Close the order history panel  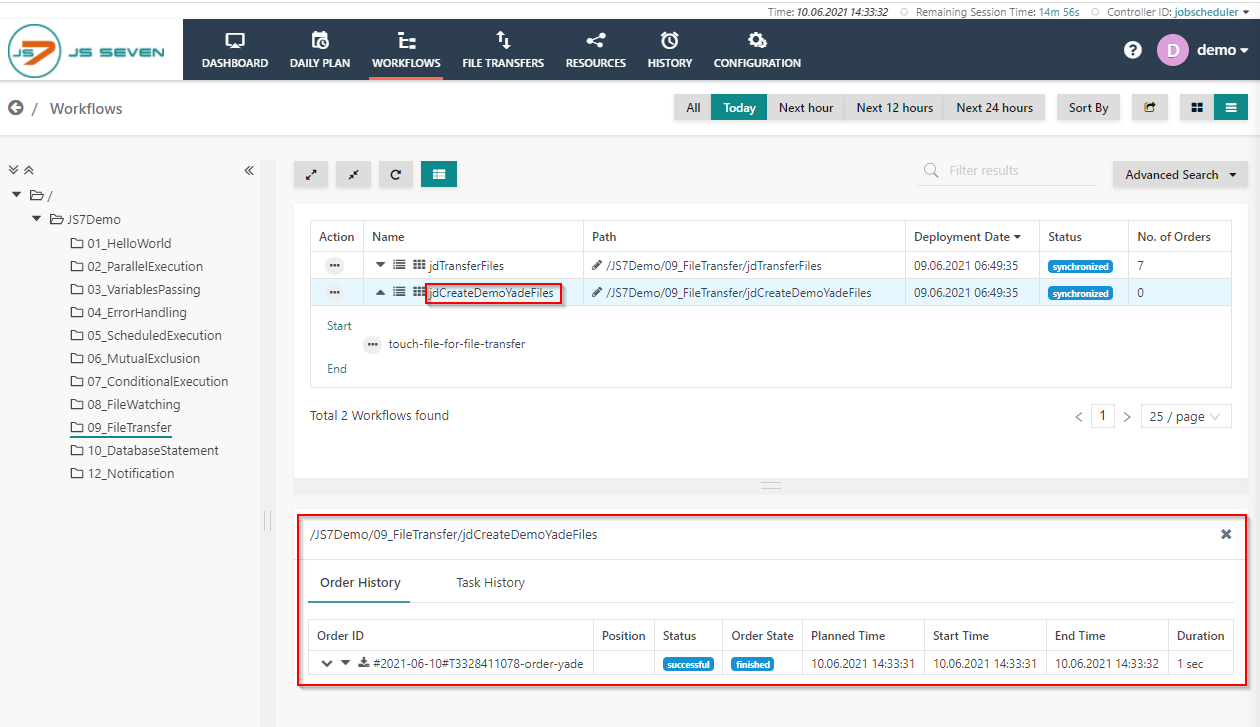click(x=1226, y=534)
